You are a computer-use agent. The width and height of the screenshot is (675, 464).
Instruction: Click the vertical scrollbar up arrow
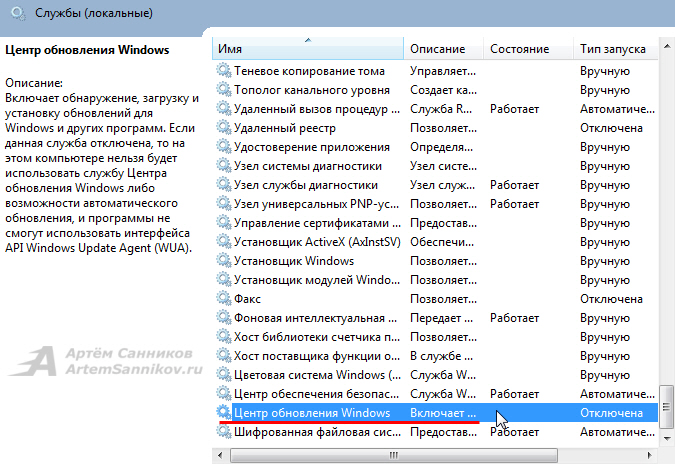tap(666, 46)
